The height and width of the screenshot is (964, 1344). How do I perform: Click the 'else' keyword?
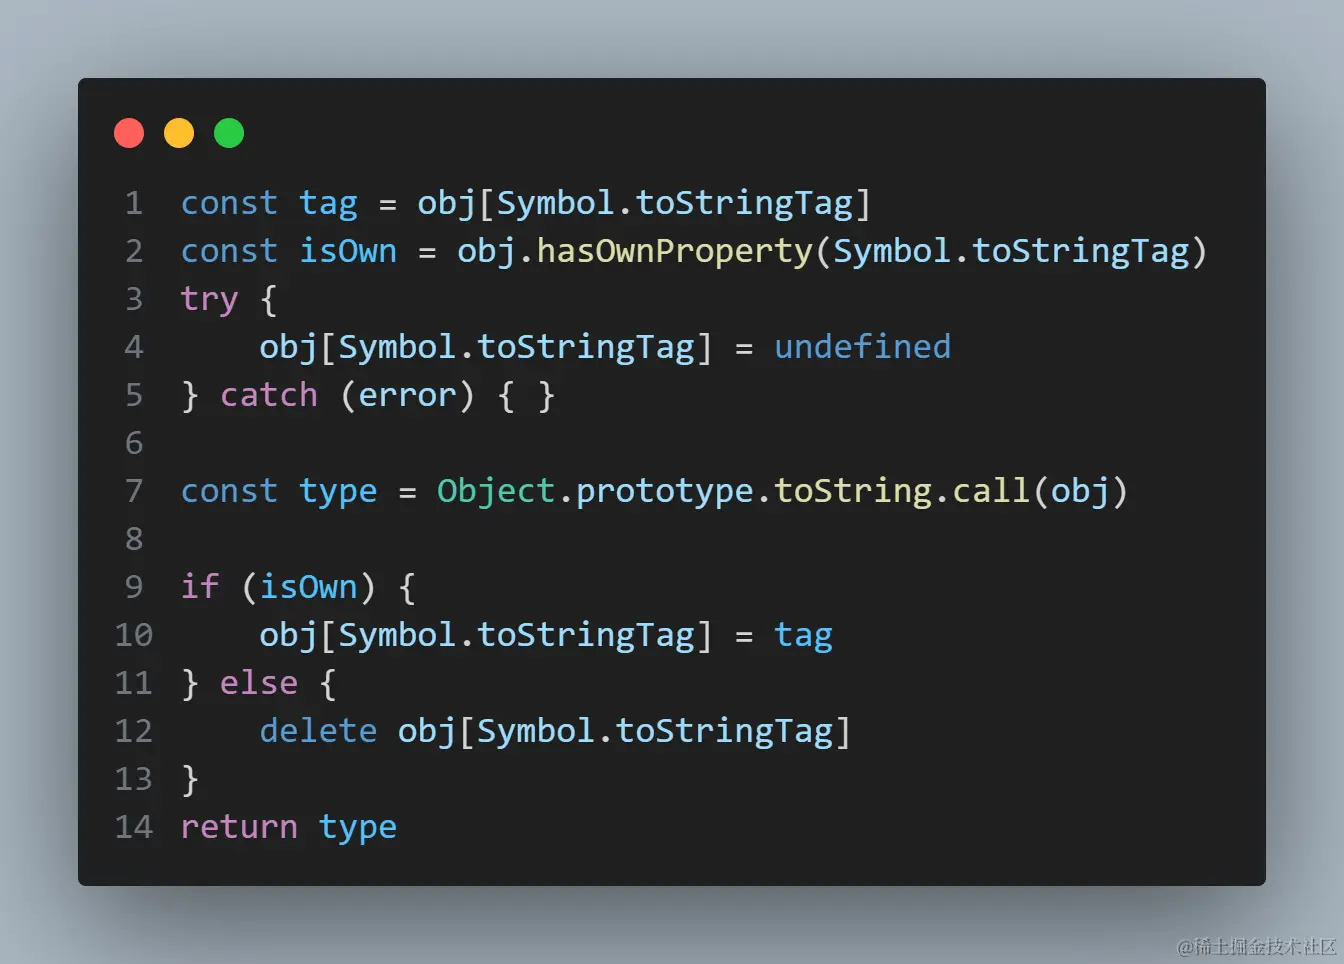pyautogui.click(x=259, y=683)
